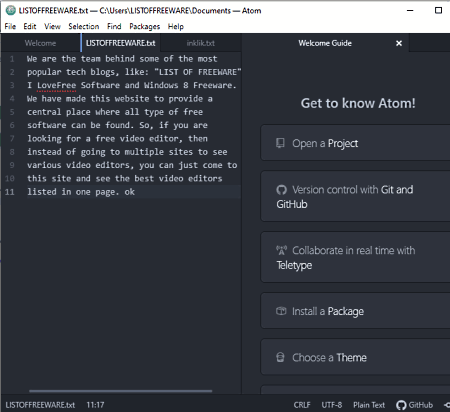Open the Find menu
The image size is (450, 412).
(114, 26)
